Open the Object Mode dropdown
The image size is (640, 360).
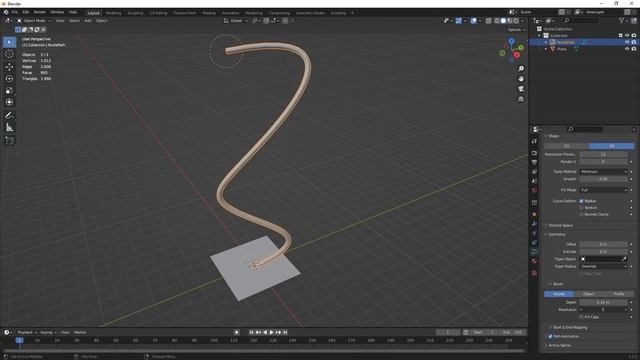pyautogui.click(x=33, y=20)
